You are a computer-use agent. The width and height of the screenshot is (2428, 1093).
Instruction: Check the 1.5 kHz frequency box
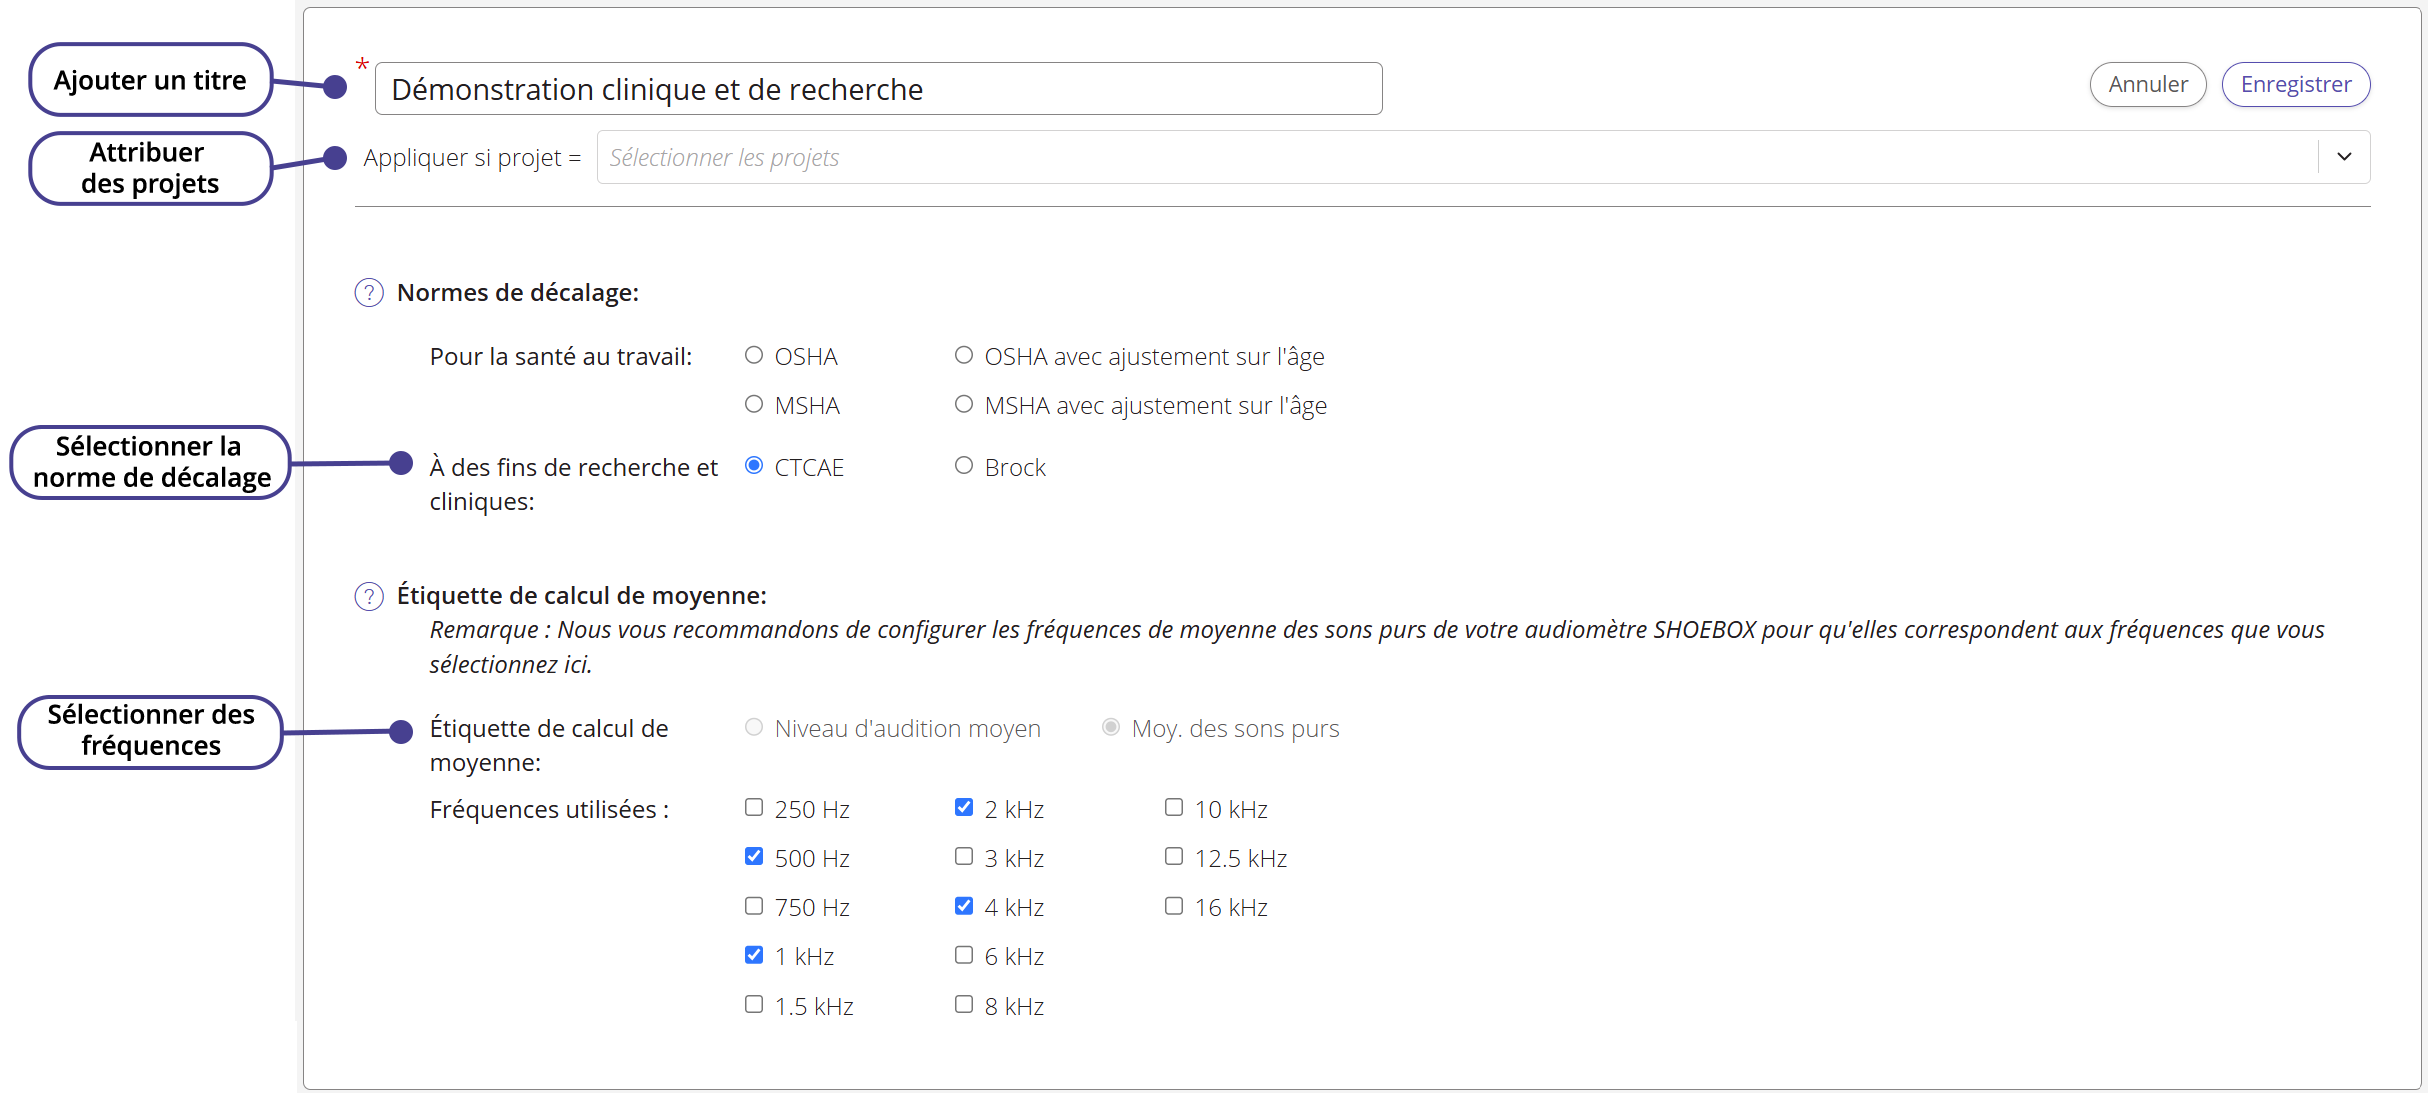tap(754, 1004)
